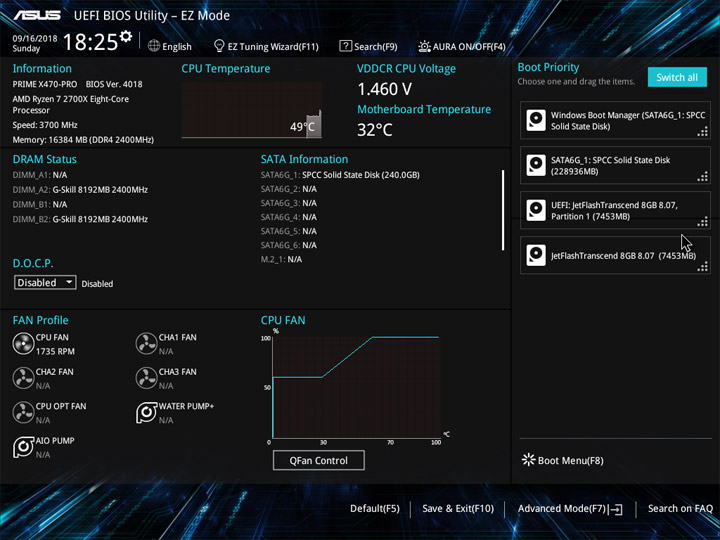Select UEFI: JetFlashTranscend Partition 1 boot entry
The image size is (720, 540).
coord(615,210)
